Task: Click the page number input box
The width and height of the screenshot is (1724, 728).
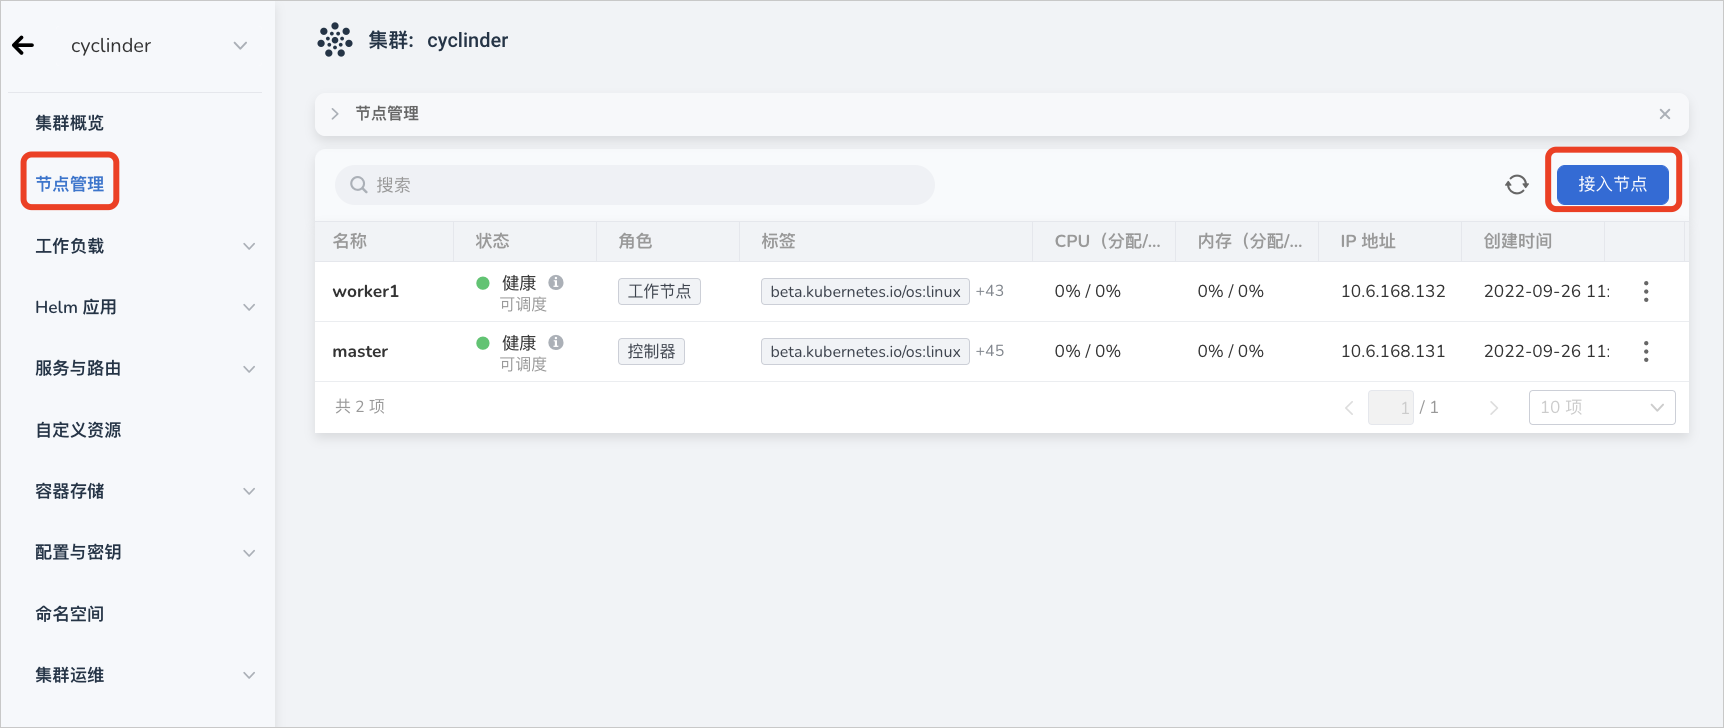Action: pos(1391,407)
